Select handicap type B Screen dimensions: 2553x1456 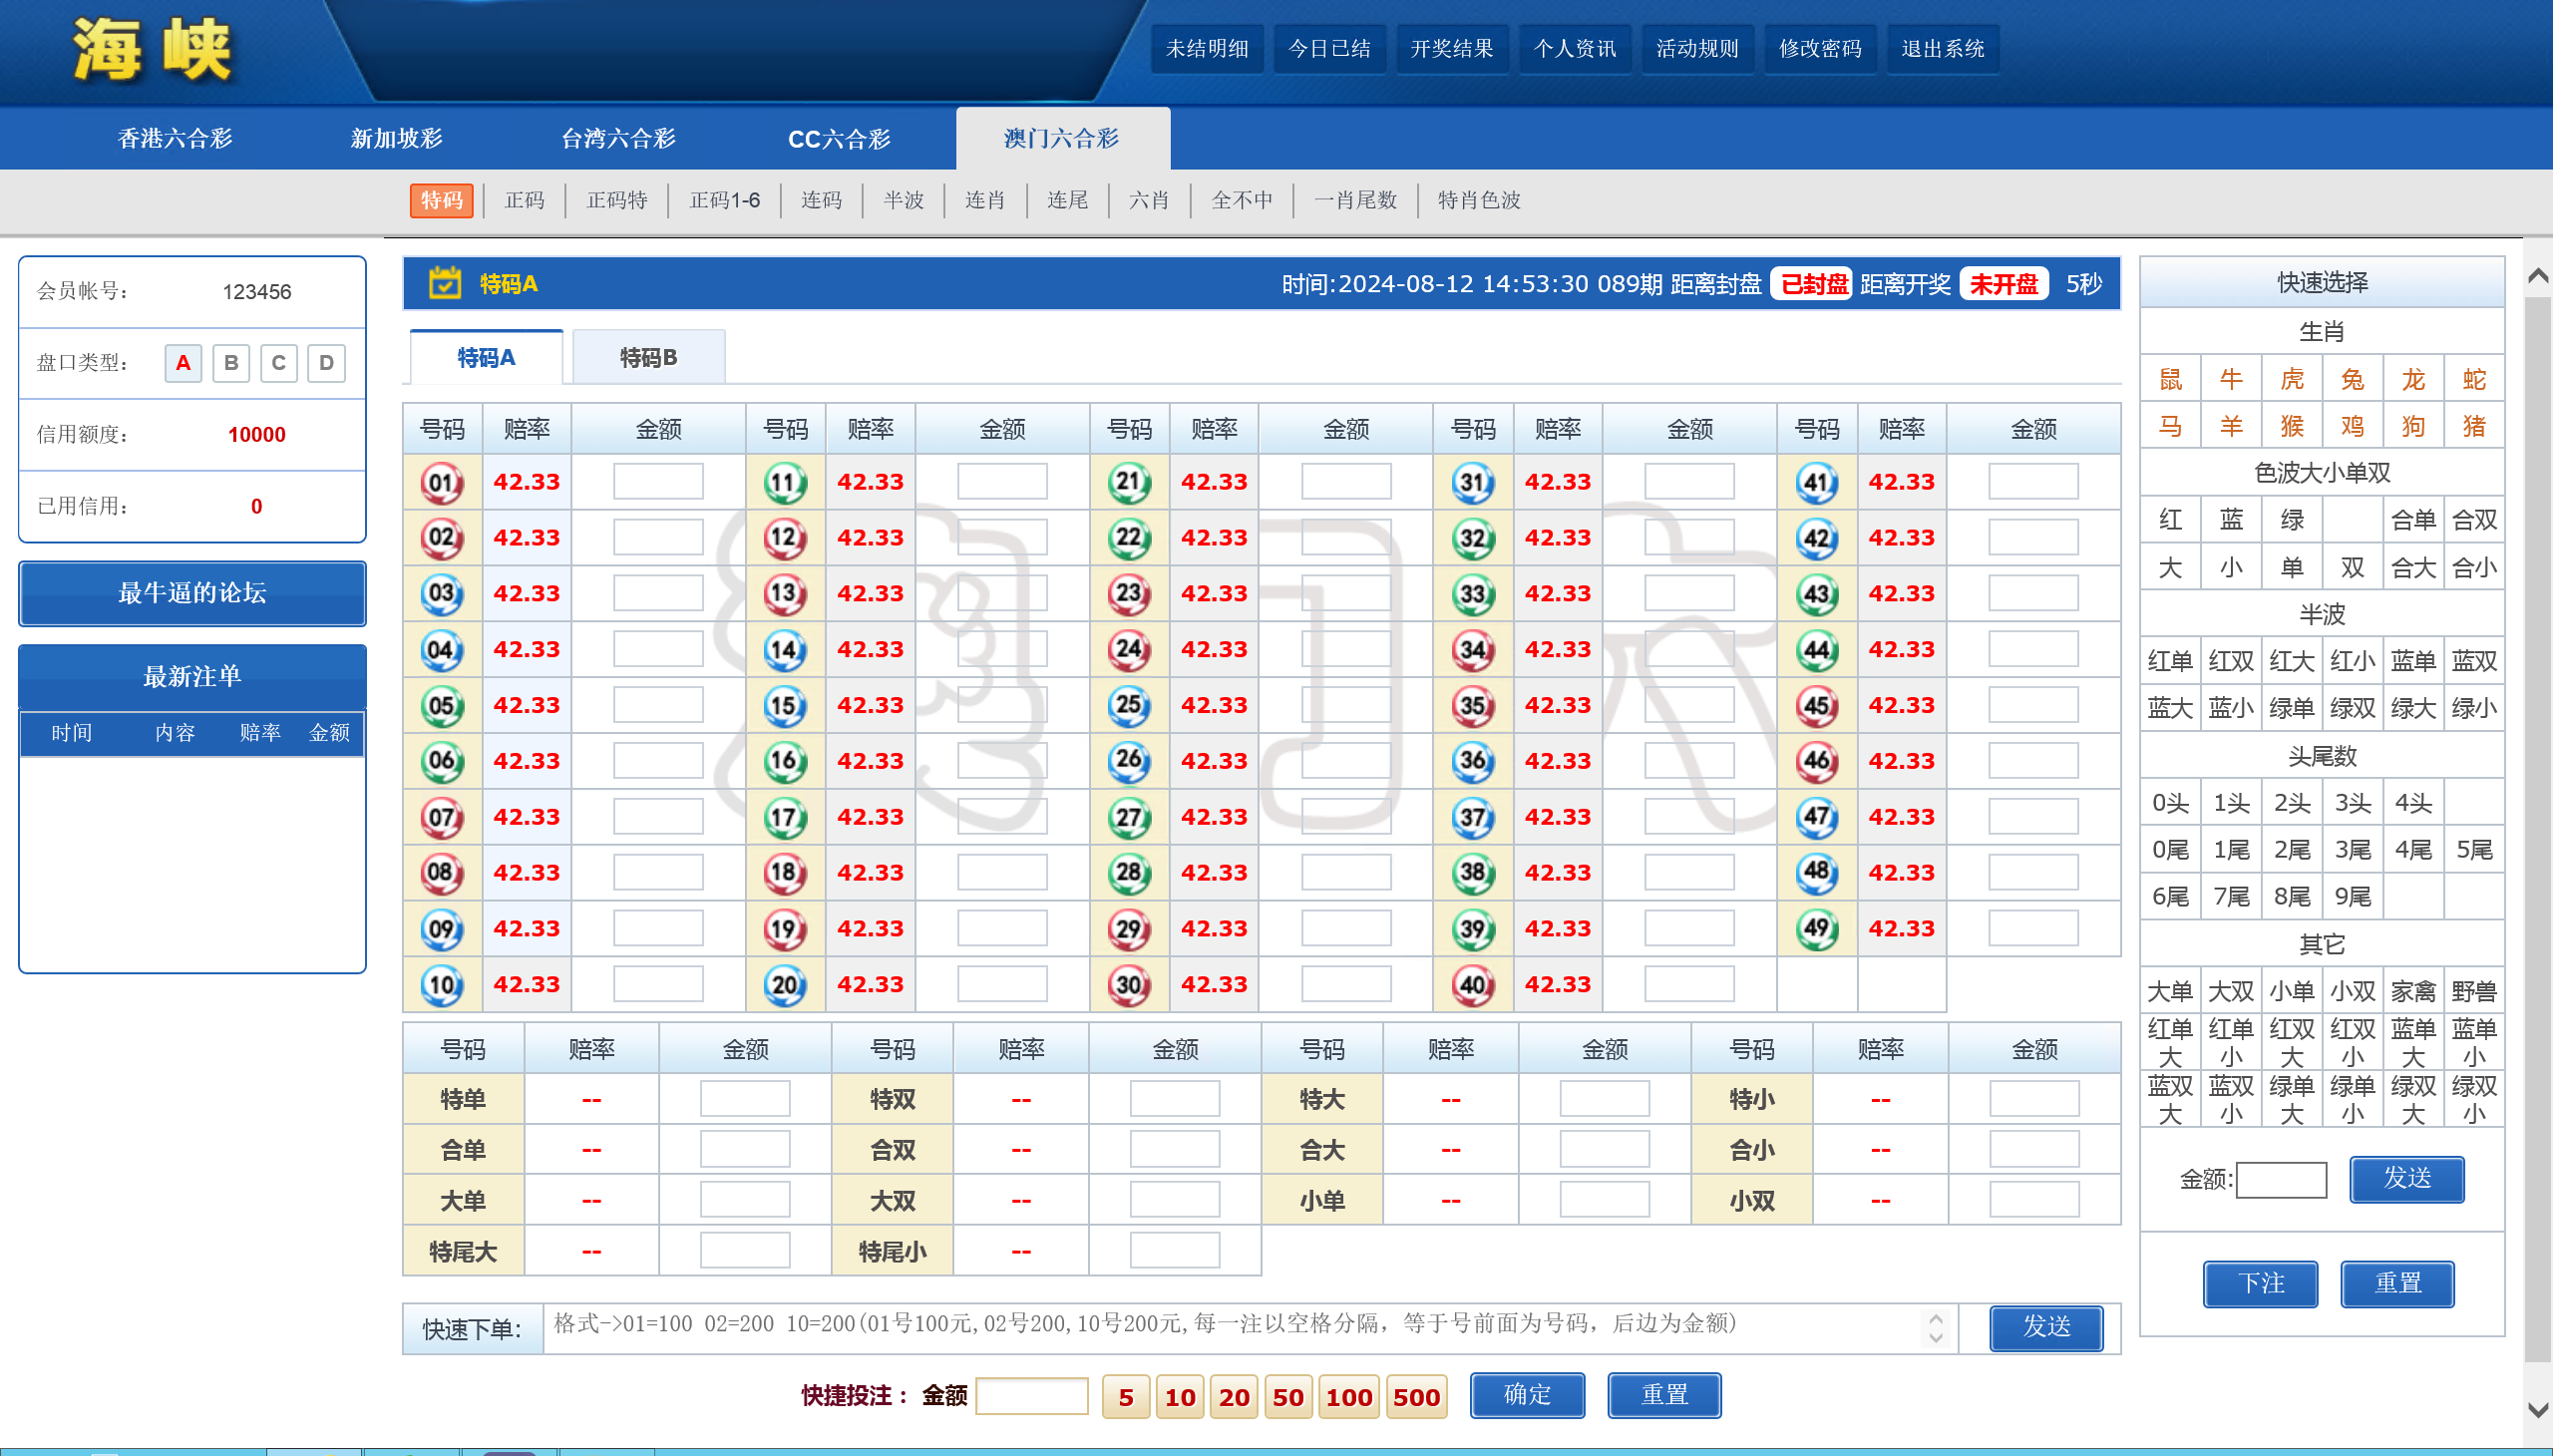click(x=231, y=363)
